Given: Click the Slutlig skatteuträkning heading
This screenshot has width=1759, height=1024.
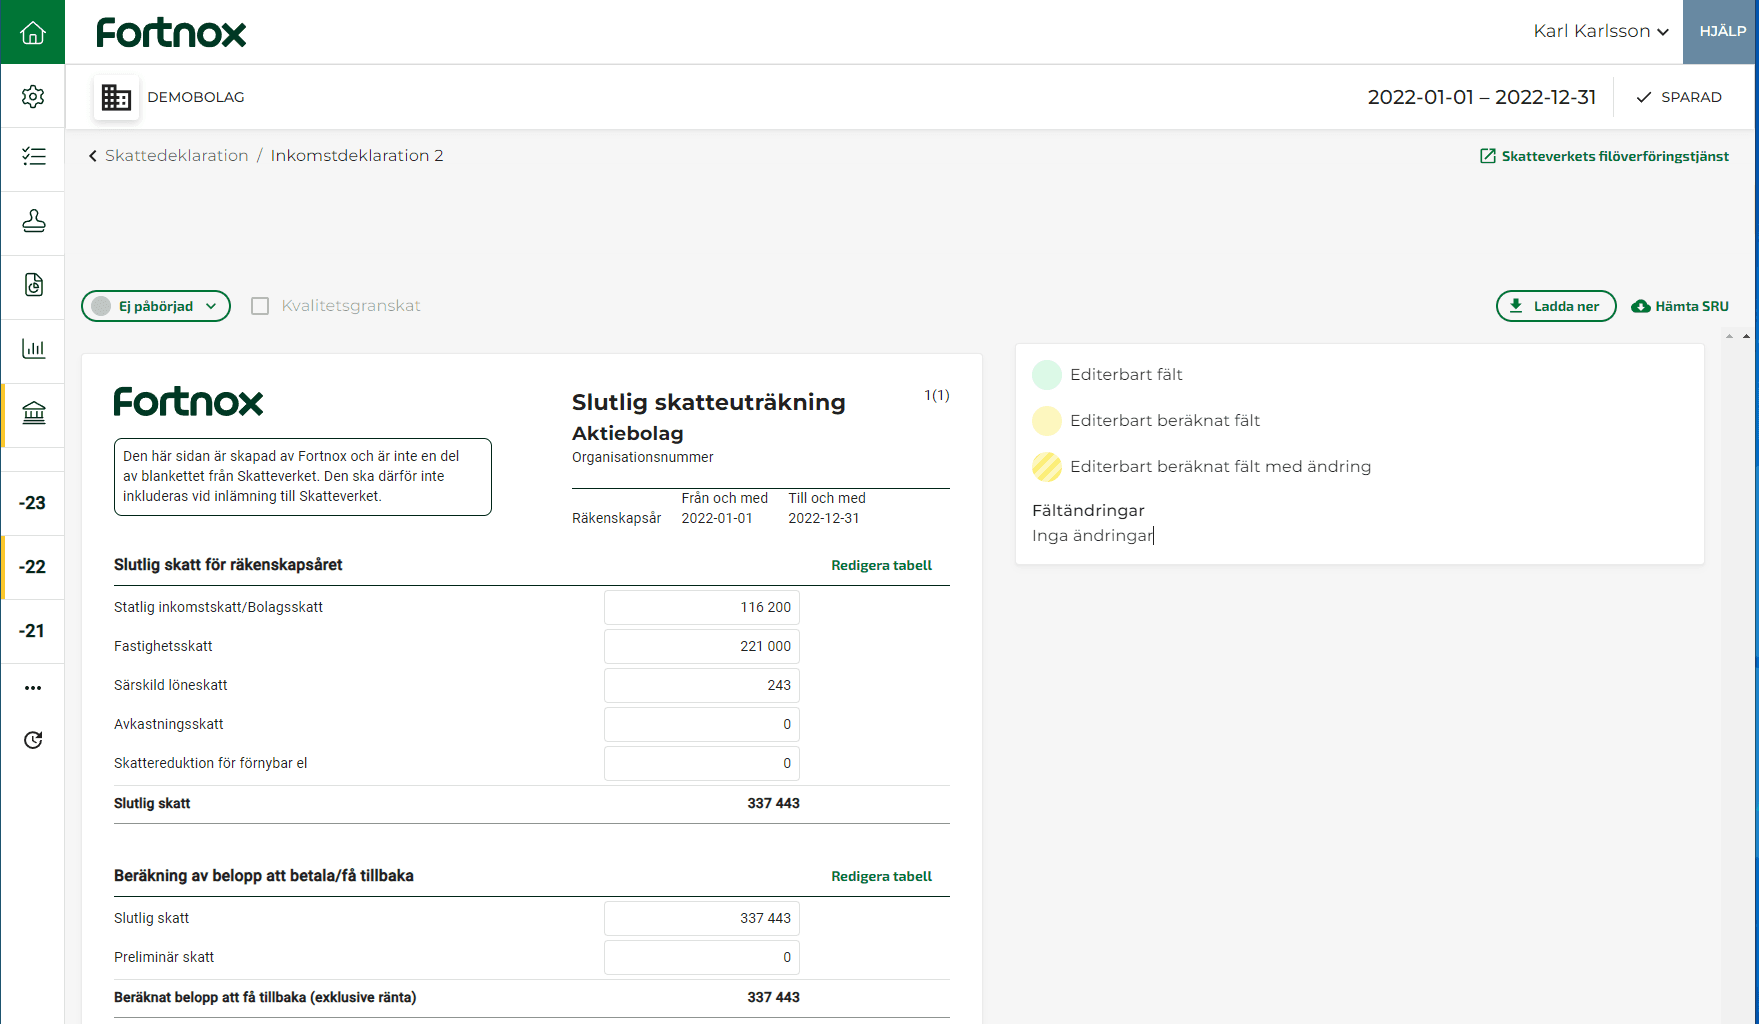Looking at the screenshot, I should click(x=709, y=402).
